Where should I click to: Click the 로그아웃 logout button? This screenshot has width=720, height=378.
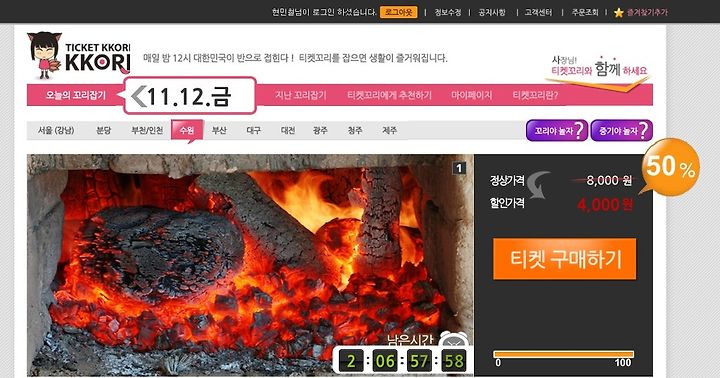[399, 12]
